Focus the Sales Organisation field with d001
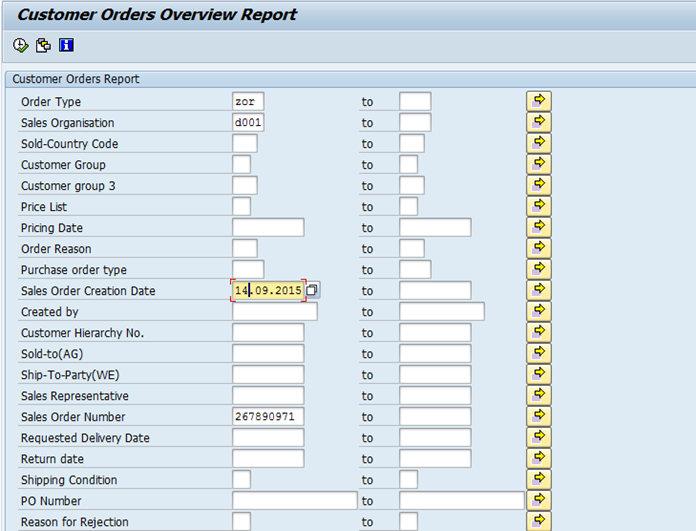 click(x=248, y=123)
